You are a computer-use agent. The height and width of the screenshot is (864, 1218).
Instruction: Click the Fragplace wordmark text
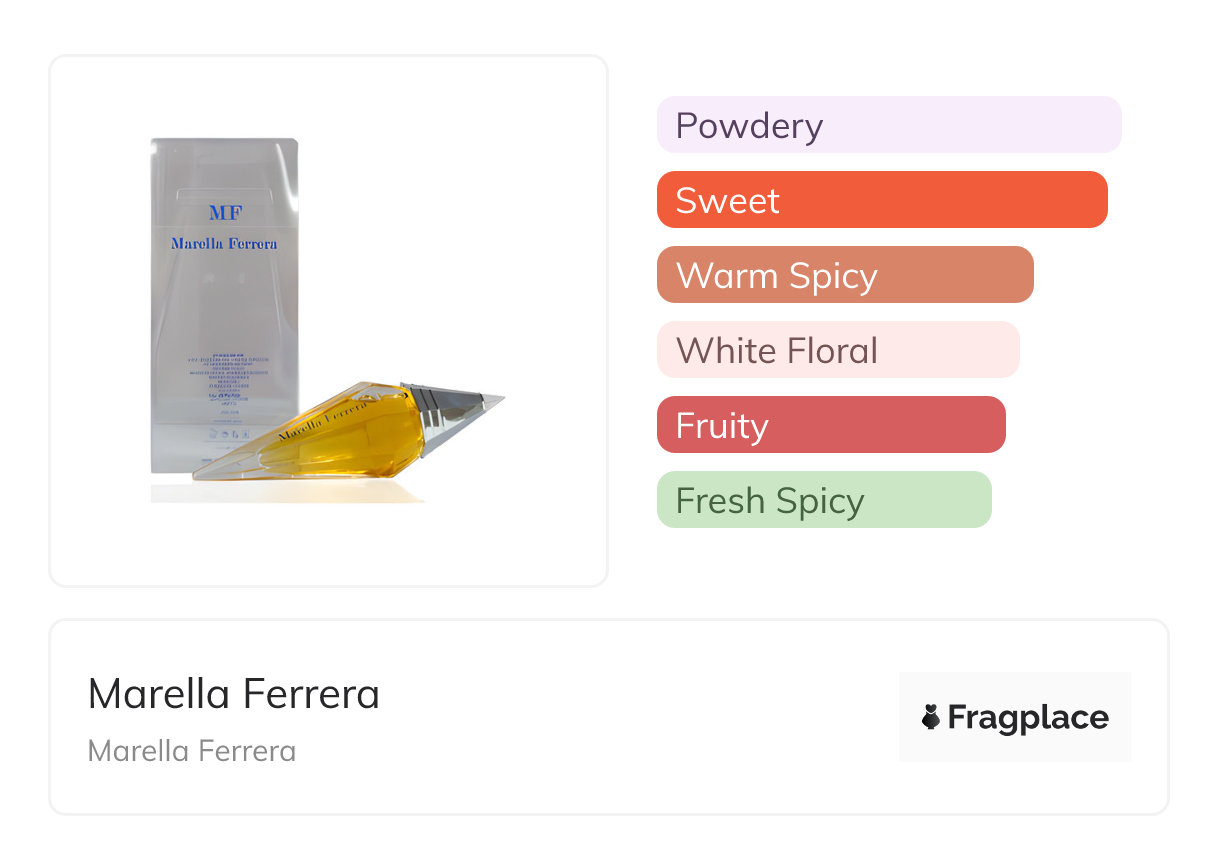pos(1028,717)
